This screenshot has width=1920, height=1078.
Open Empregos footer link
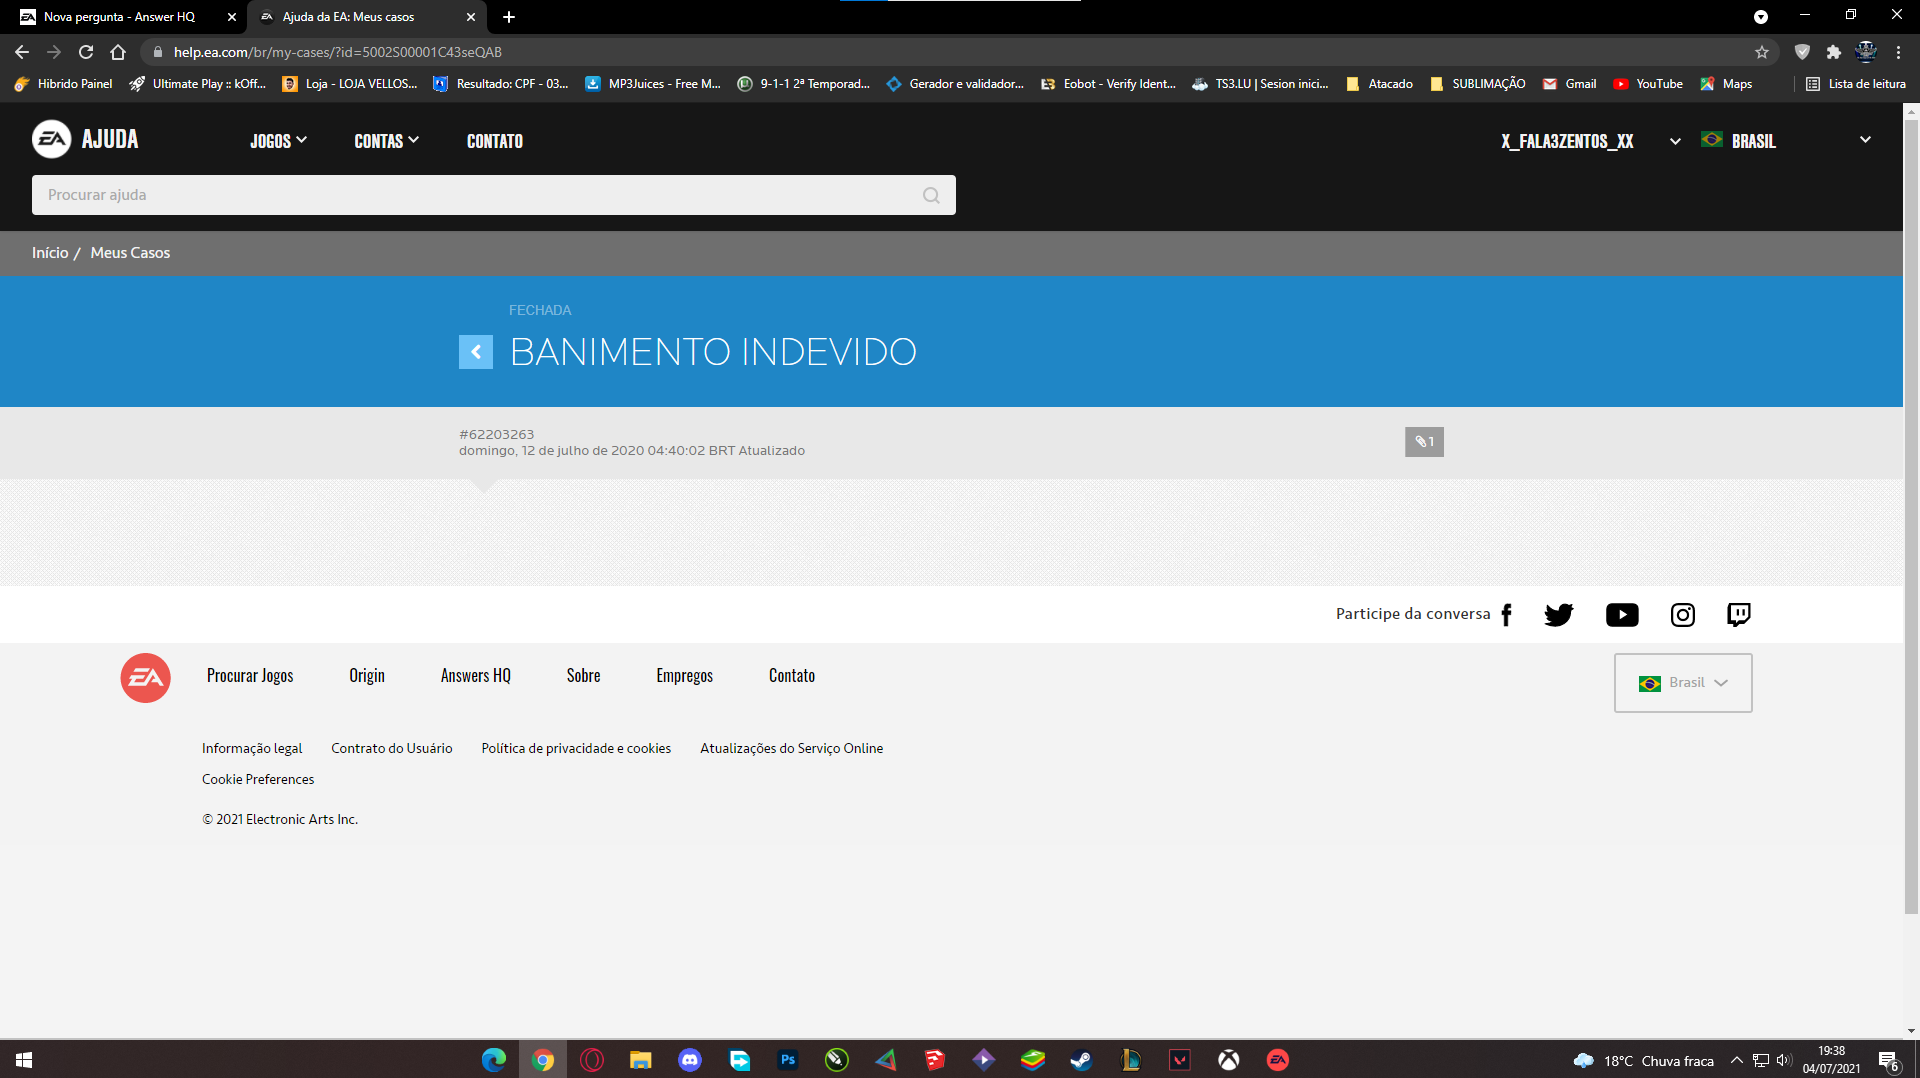pyautogui.click(x=685, y=676)
